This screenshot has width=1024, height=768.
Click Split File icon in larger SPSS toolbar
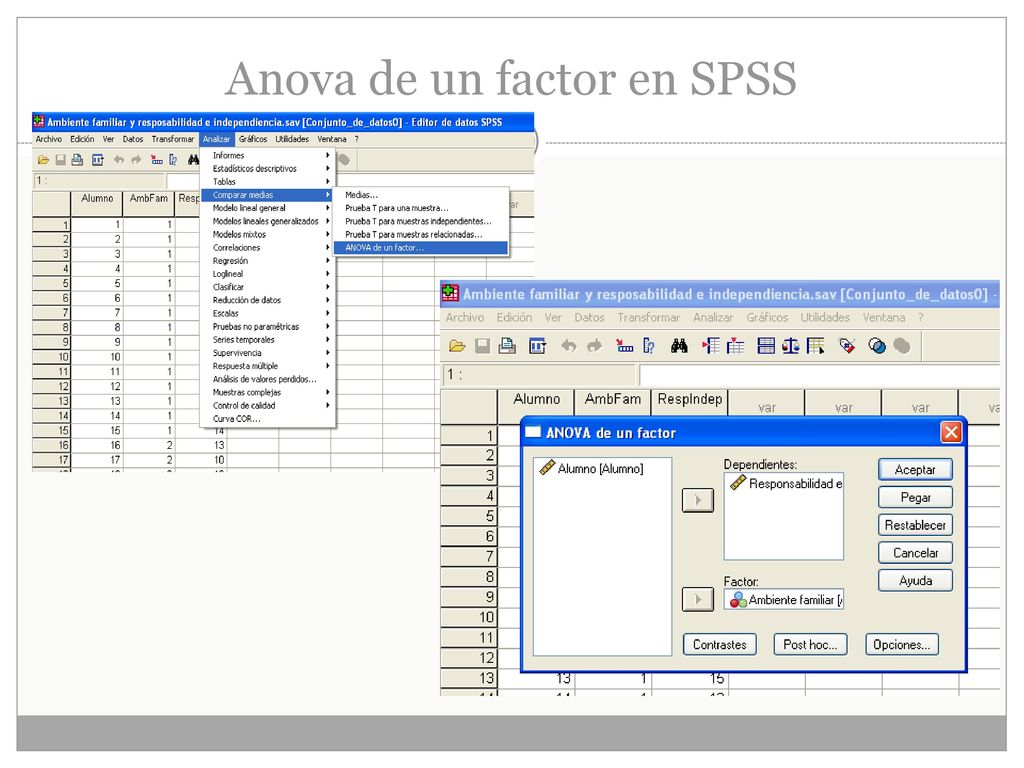[765, 346]
